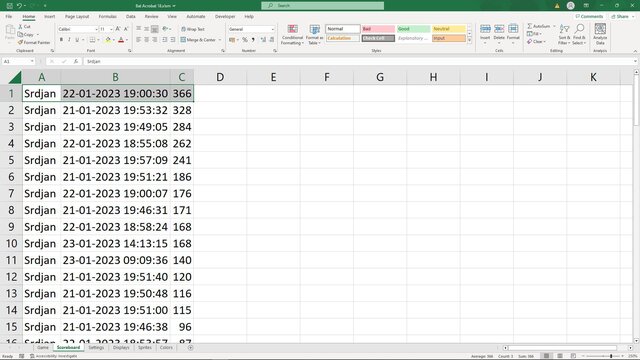Apply the Bad cell style
Screen dimensions: 640x360
tap(378, 29)
